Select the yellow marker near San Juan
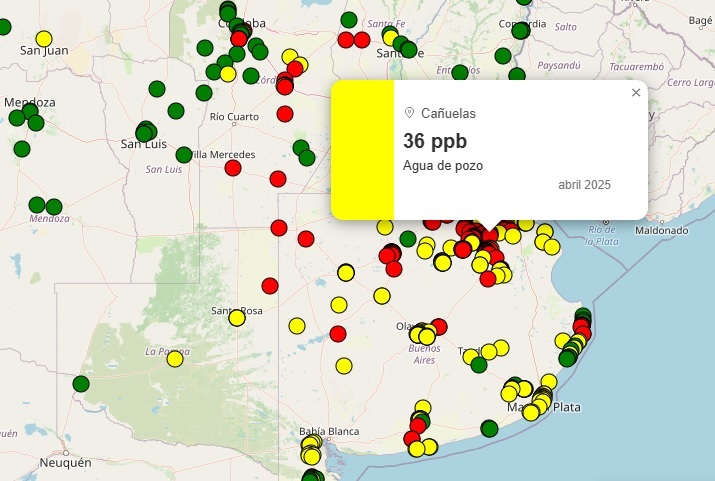Image resolution: width=715 pixels, height=481 pixels. tap(44, 39)
